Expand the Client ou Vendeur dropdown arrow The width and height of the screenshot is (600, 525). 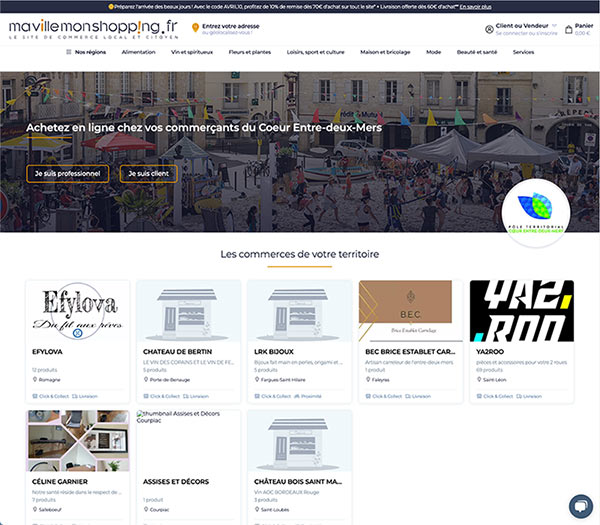click(x=554, y=26)
